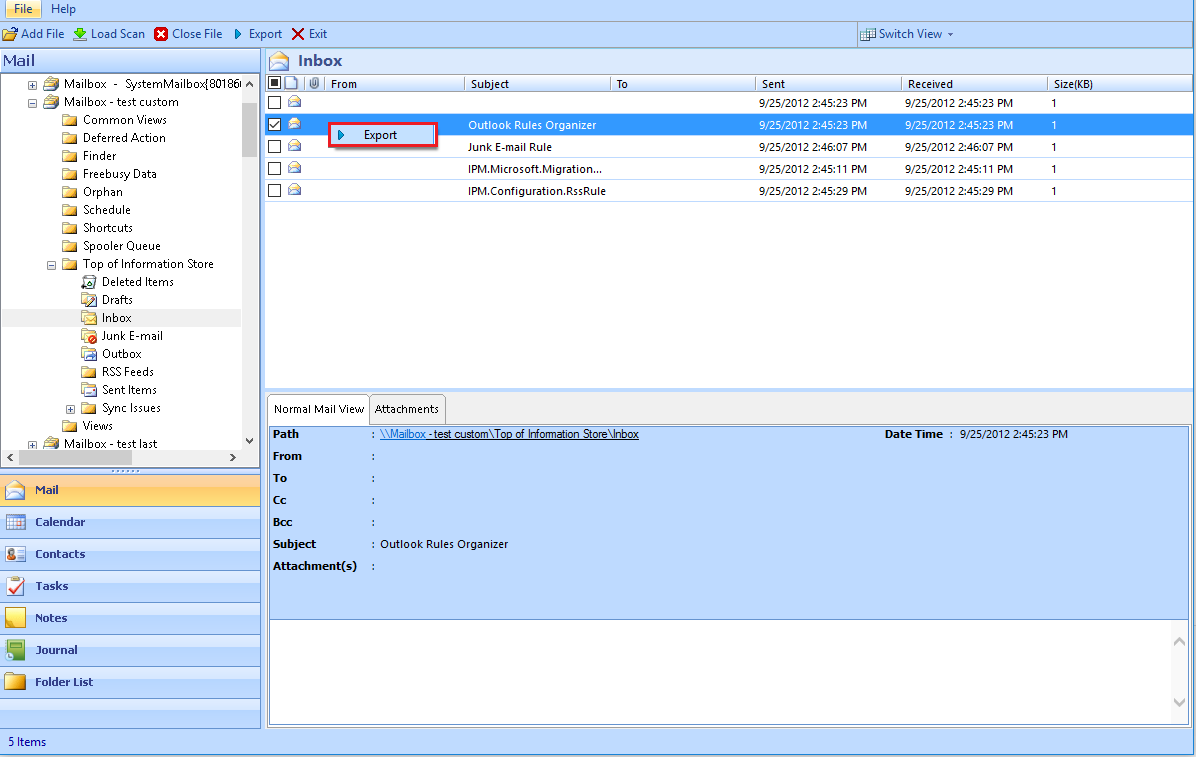Click the folder tree vertical scrollbar thumb
Image resolution: width=1196 pixels, height=757 pixels.
click(249, 130)
